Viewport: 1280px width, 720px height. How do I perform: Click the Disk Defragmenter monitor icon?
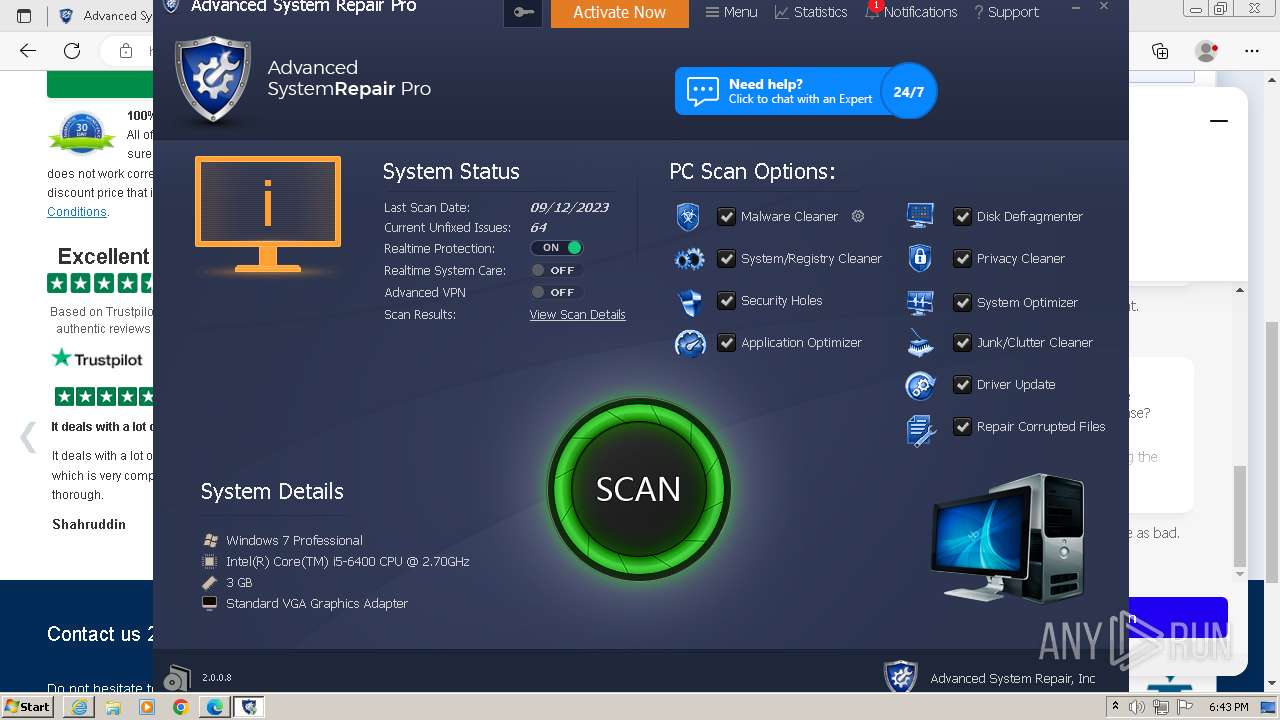(x=920, y=215)
